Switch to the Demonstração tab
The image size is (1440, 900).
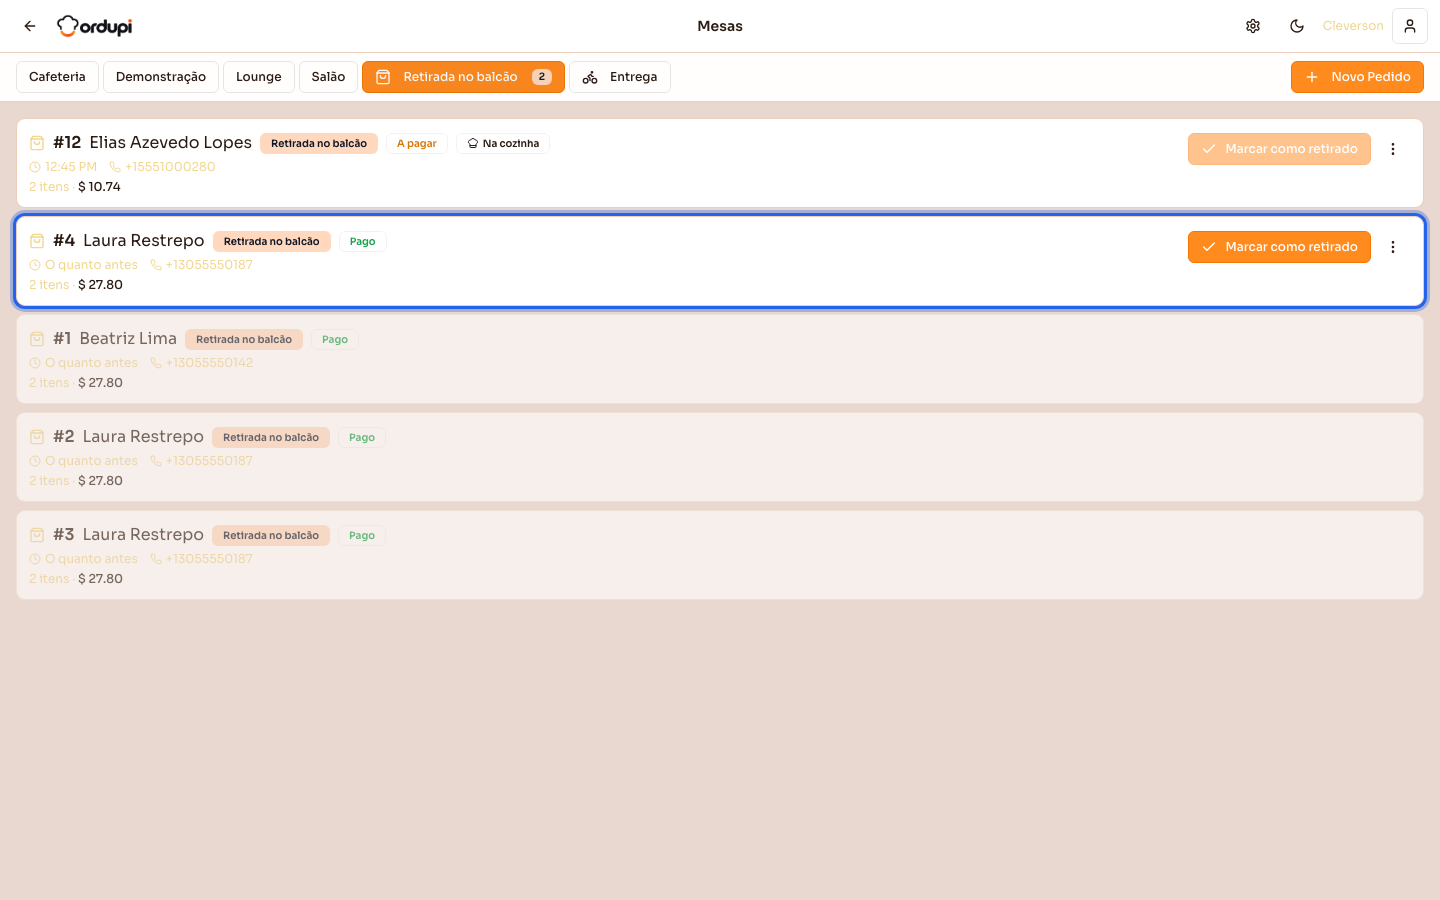tap(161, 77)
